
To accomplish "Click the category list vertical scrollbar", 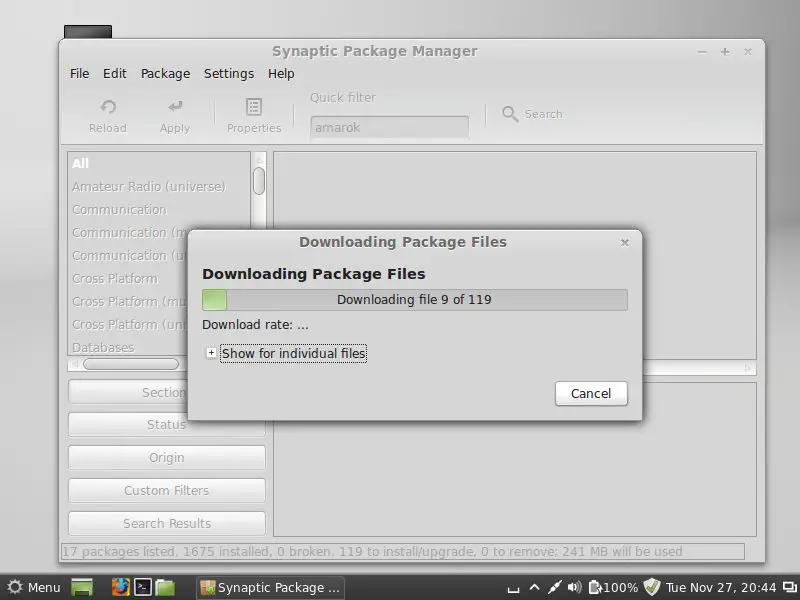I will (259, 181).
